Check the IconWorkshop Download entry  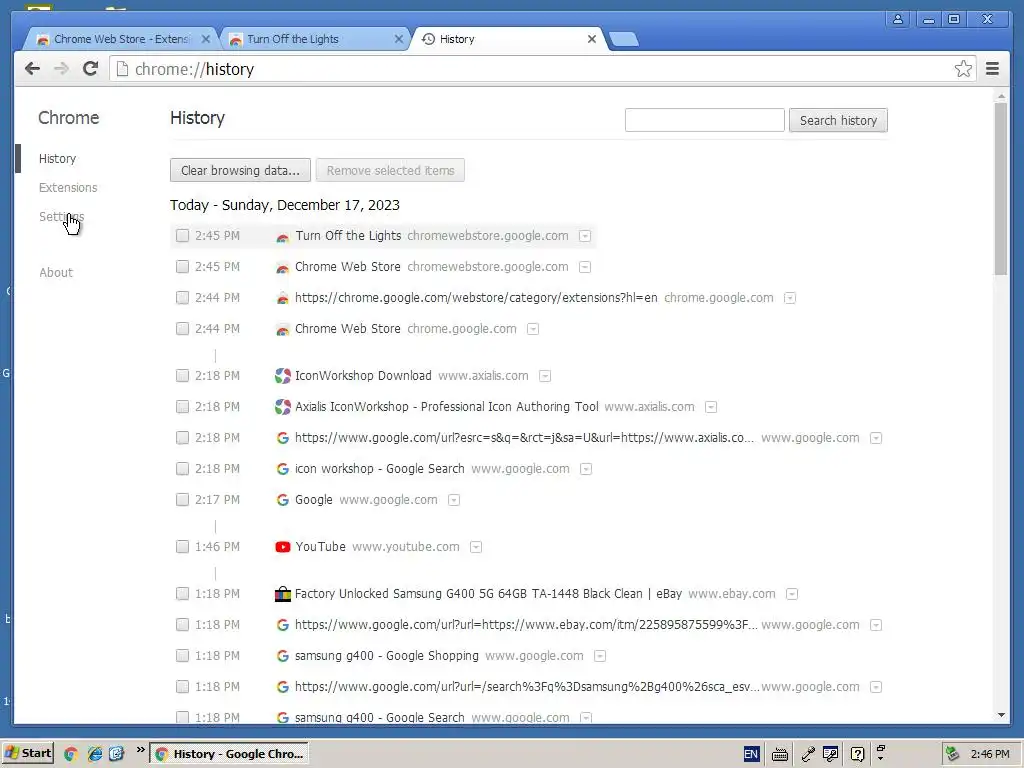point(182,376)
